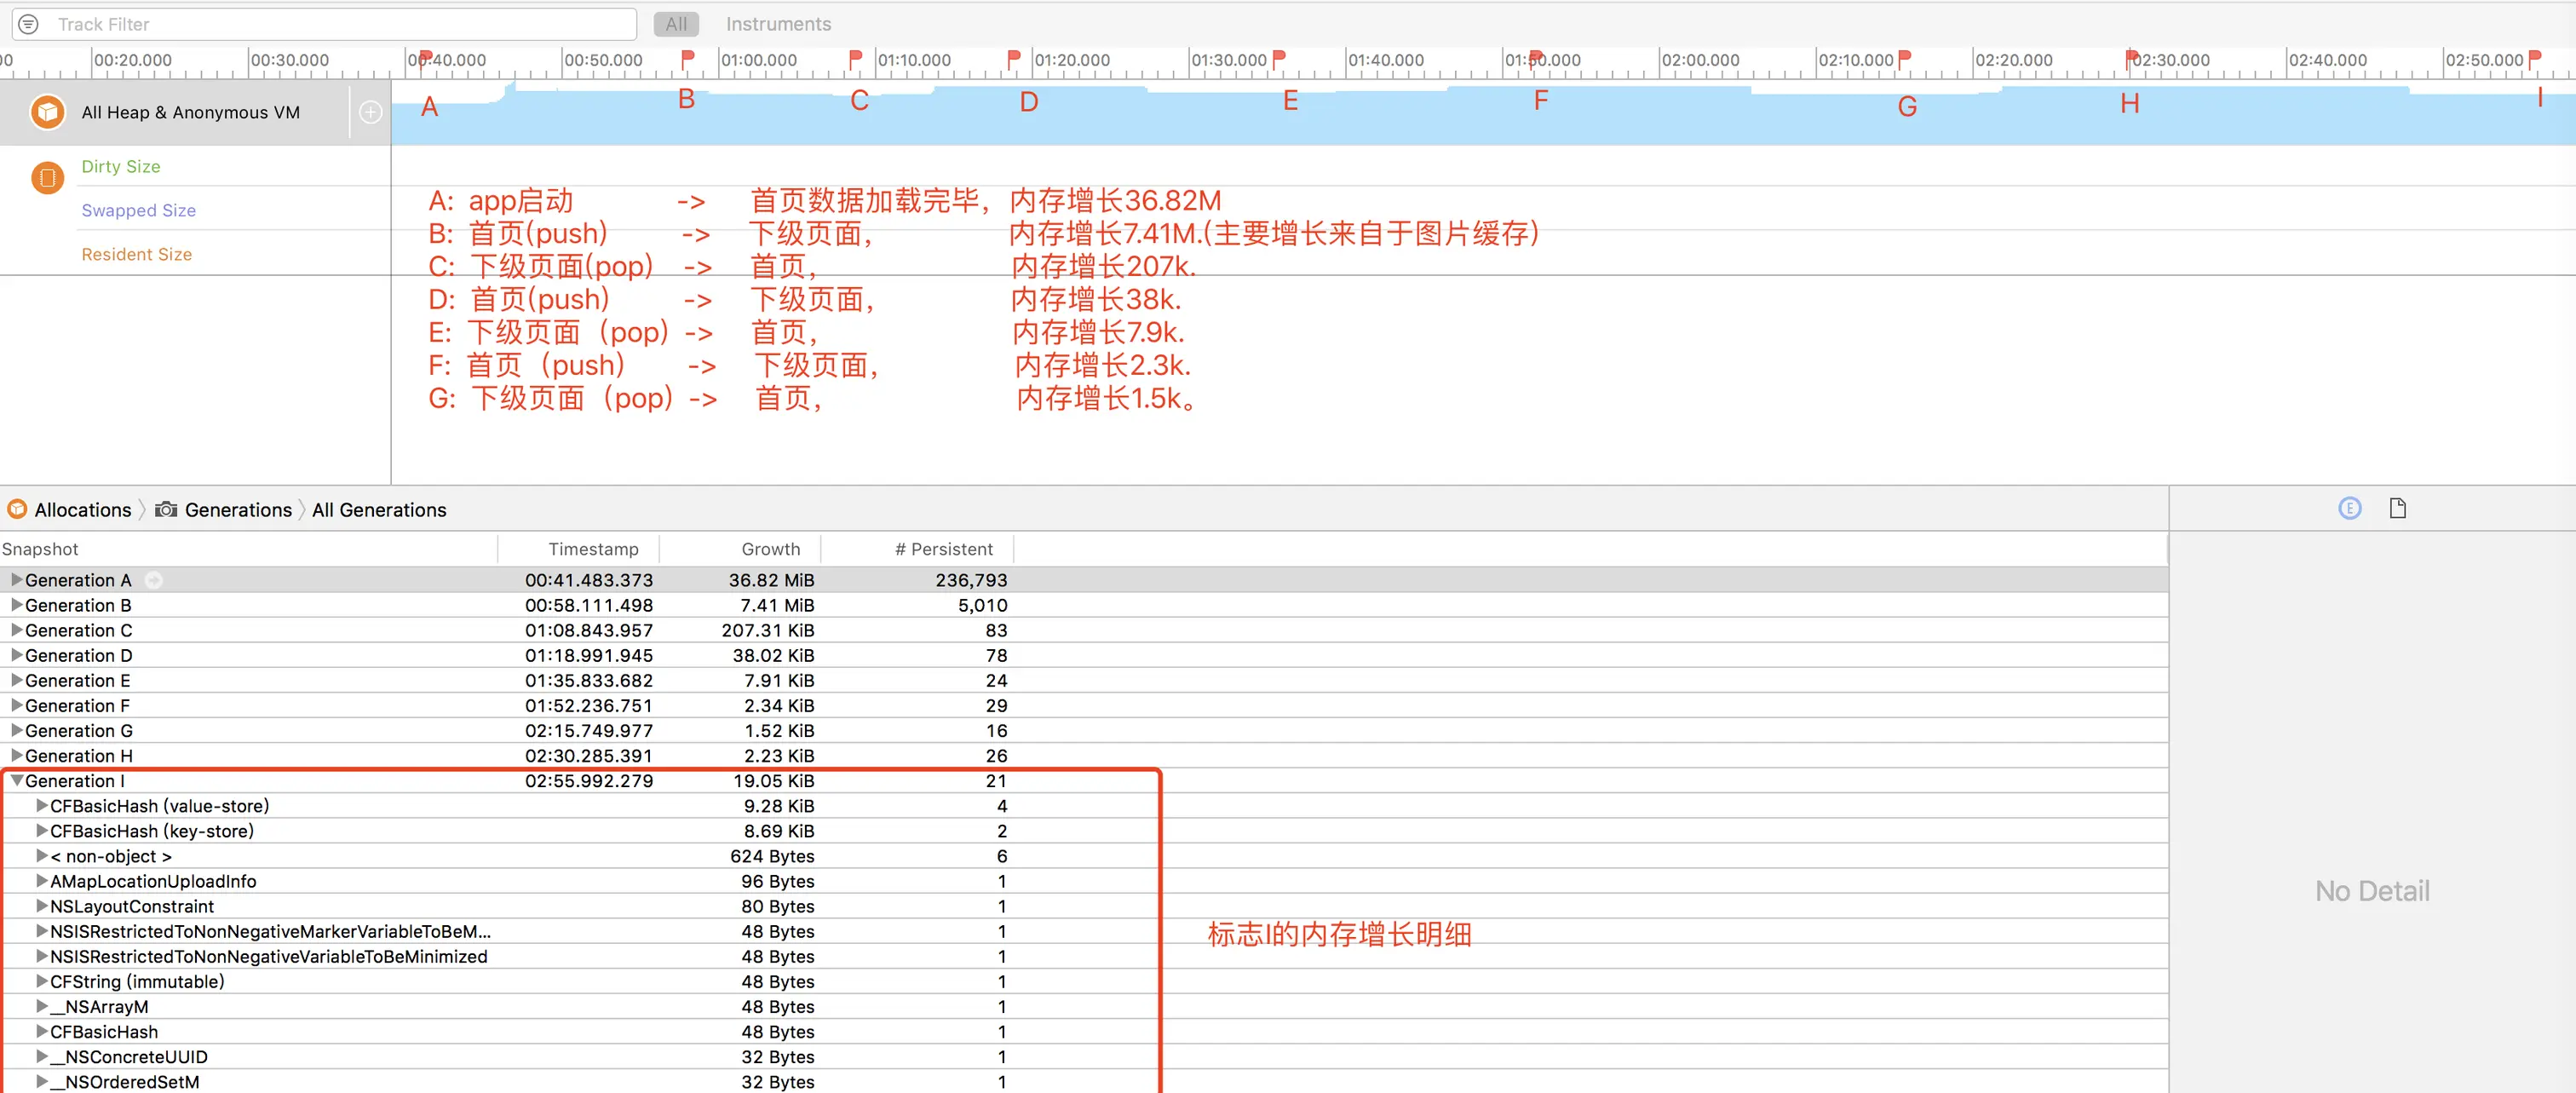
Task: Sort by the Growth column header
Action: (770, 549)
